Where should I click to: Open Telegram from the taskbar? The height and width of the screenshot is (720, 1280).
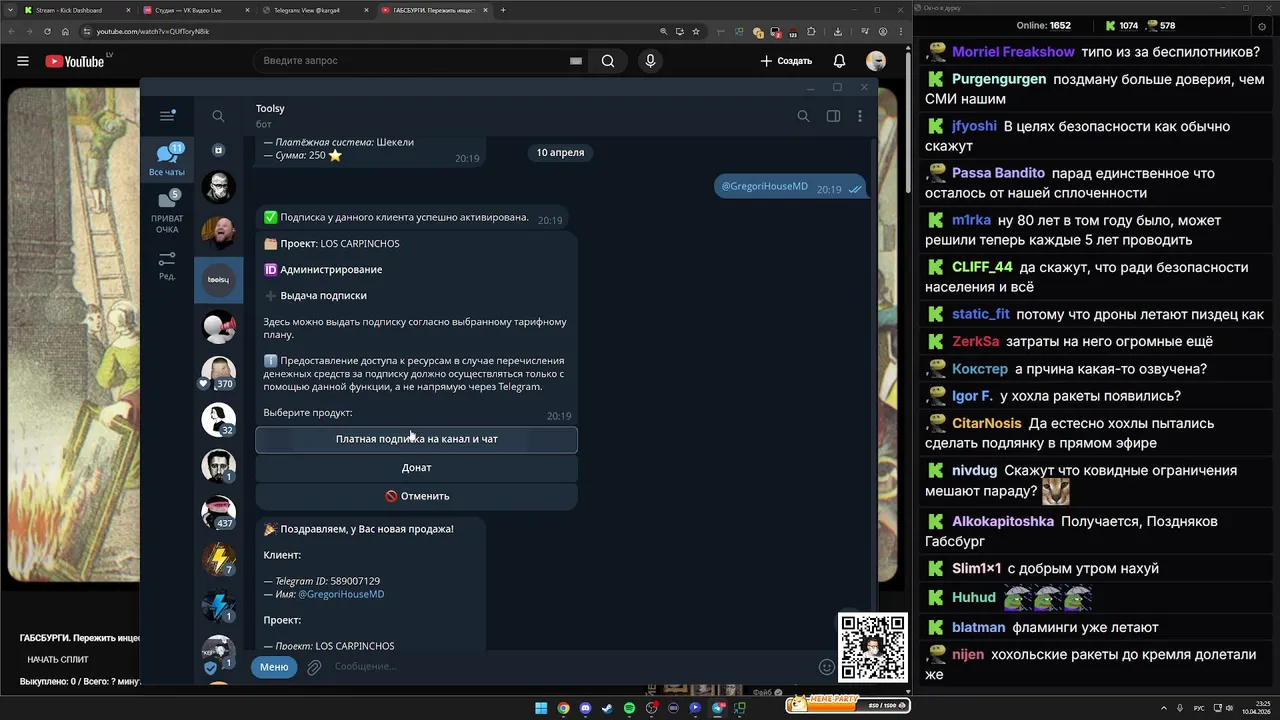coord(718,708)
